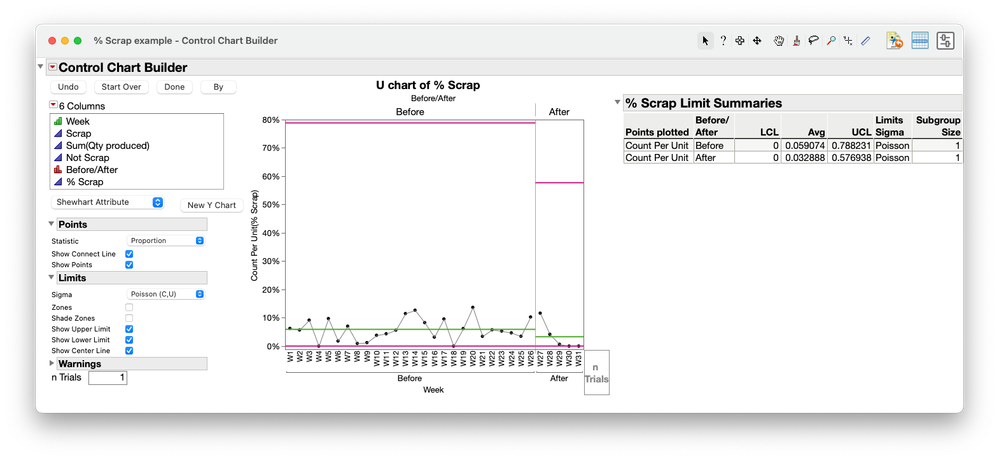Select the Arrow cursor tool
Screen dimensions: 999x460
705,41
